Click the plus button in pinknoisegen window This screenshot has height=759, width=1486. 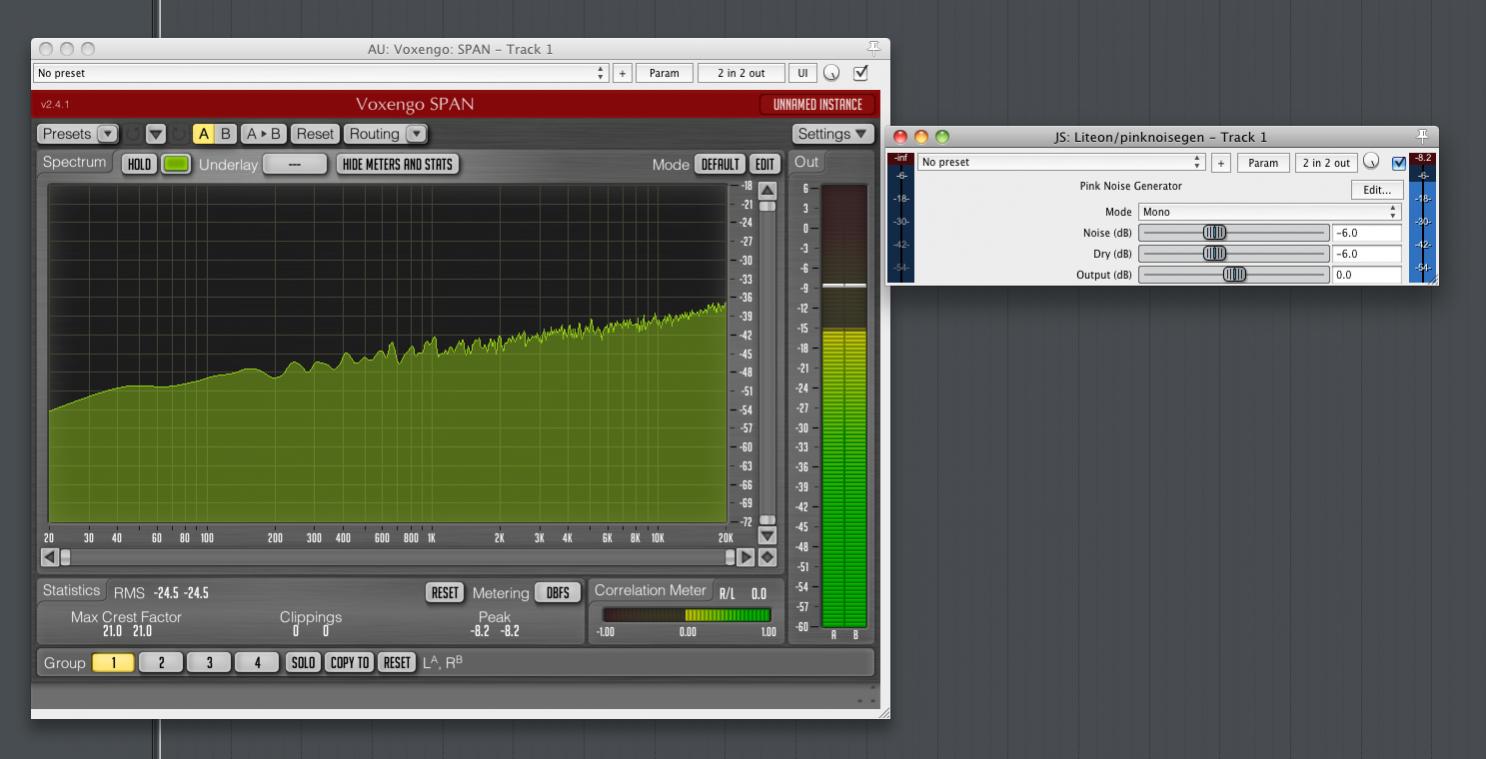click(x=1220, y=162)
